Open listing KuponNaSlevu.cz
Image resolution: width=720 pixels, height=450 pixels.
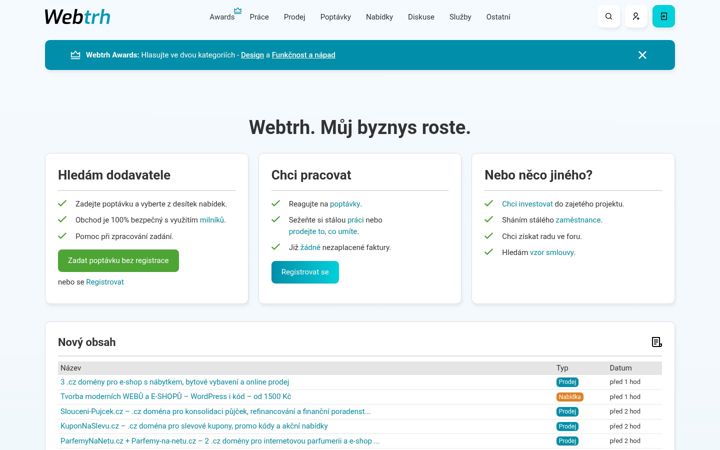click(x=194, y=426)
